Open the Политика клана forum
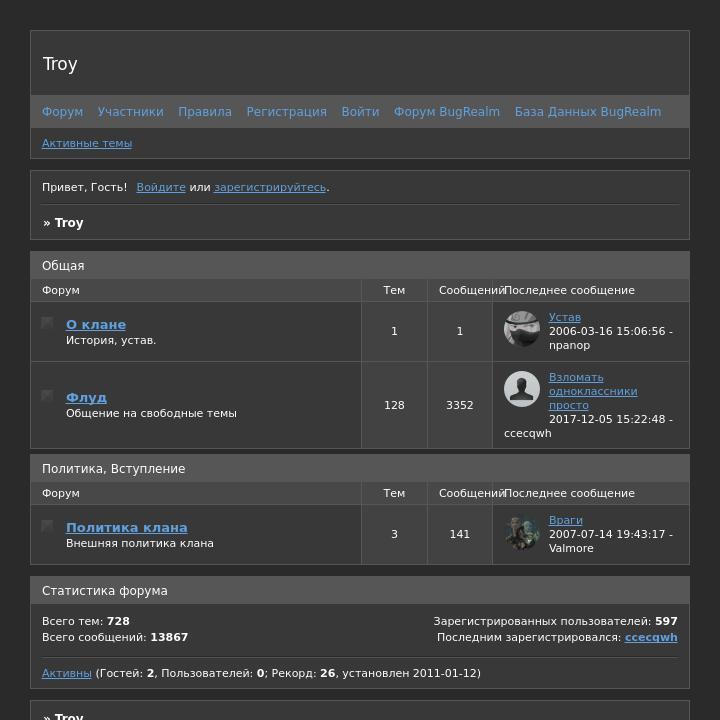The image size is (720, 720). [127, 528]
